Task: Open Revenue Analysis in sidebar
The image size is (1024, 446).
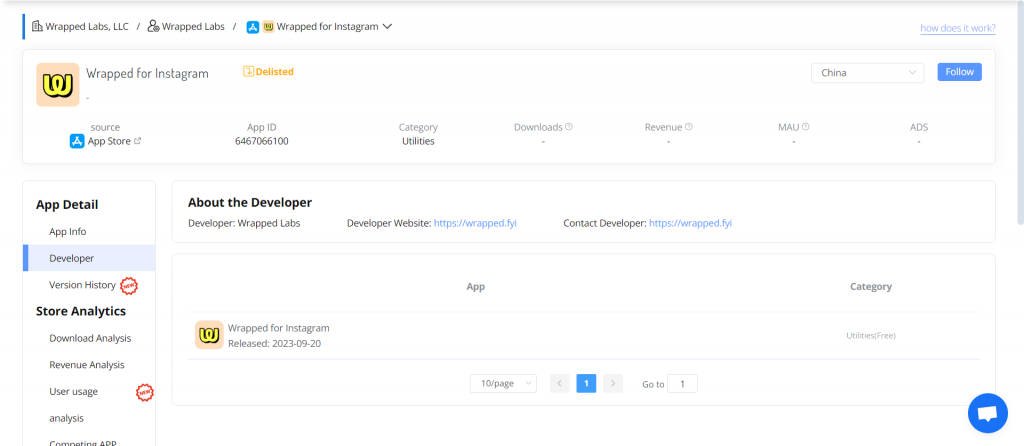Action: (87, 365)
